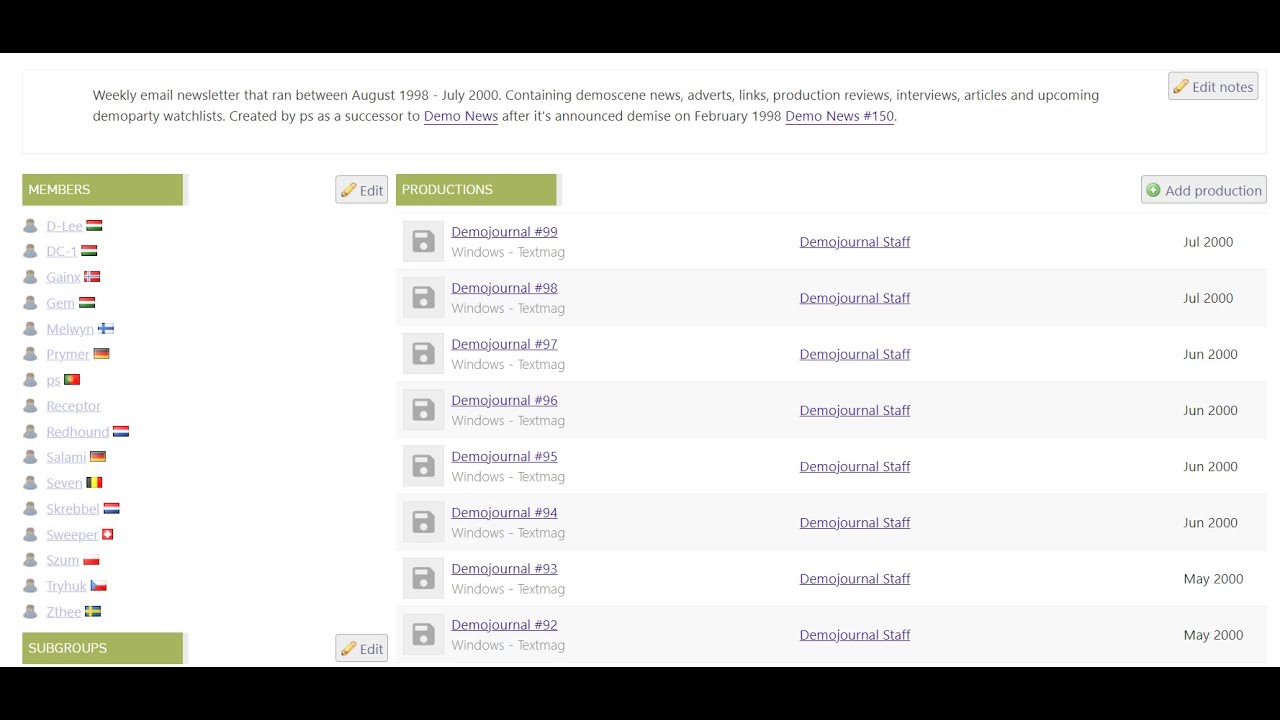This screenshot has width=1280, height=720.
Task: Click the Edit button for Subgroups
Action: click(x=361, y=648)
